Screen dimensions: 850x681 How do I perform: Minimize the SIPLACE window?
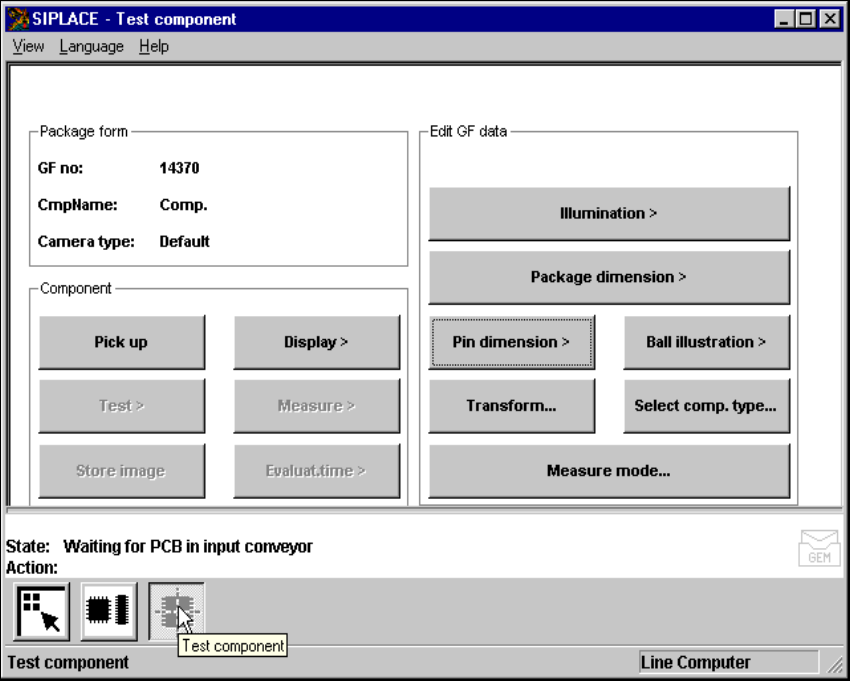[x=783, y=20]
